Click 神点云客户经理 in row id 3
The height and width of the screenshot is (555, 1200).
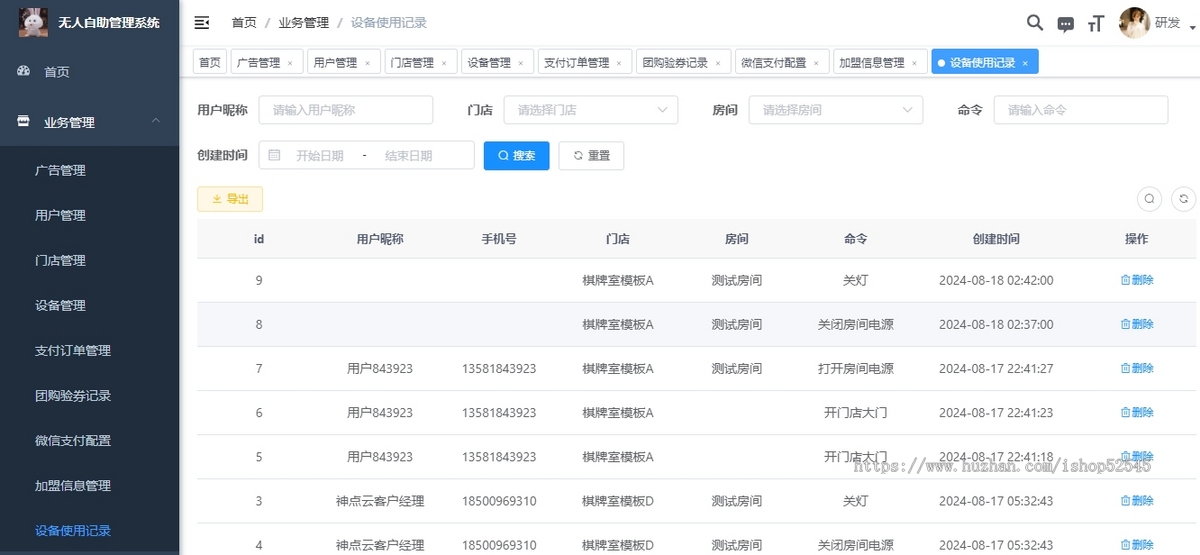[380, 501]
